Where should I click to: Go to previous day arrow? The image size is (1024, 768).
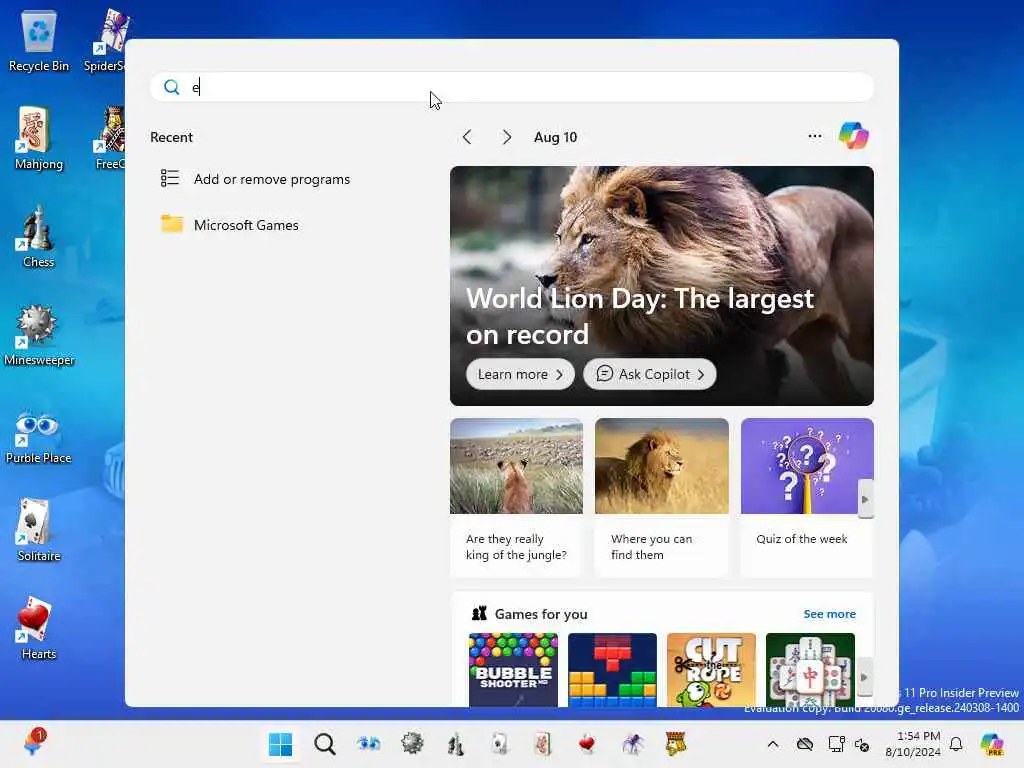pyautogui.click(x=467, y=137)
